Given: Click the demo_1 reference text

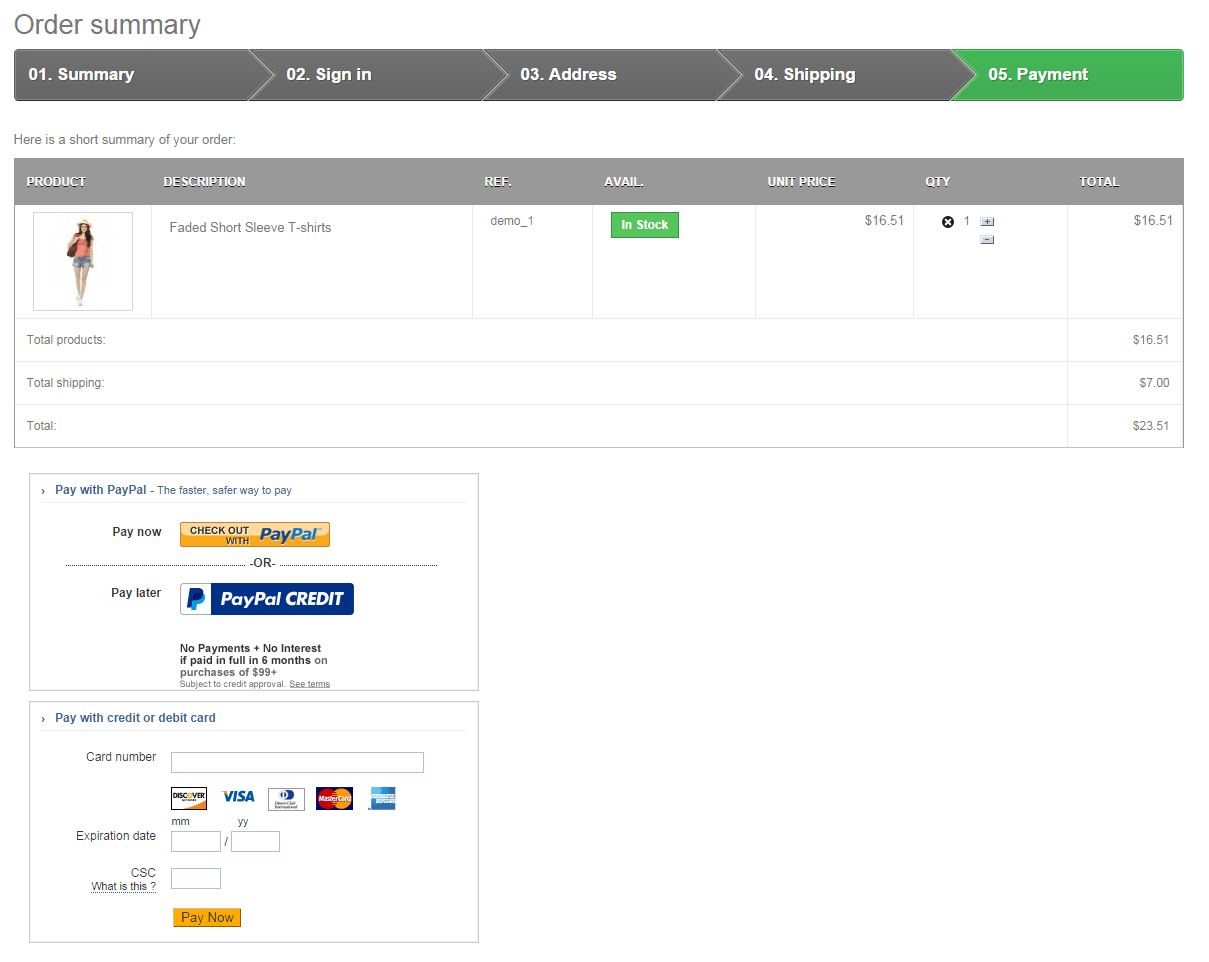Looking at the screenshot, I should 512,221.
